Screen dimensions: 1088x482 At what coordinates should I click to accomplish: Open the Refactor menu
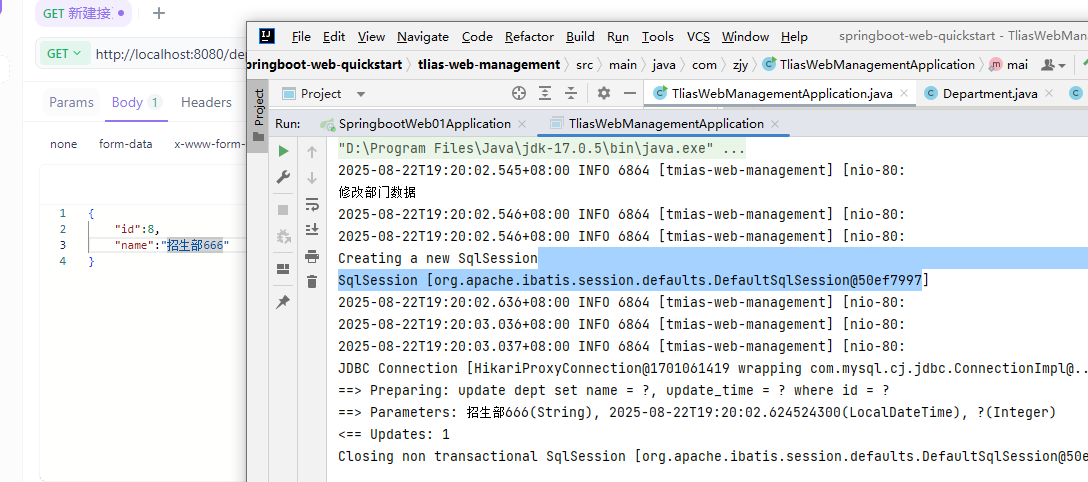coord(529,37)
